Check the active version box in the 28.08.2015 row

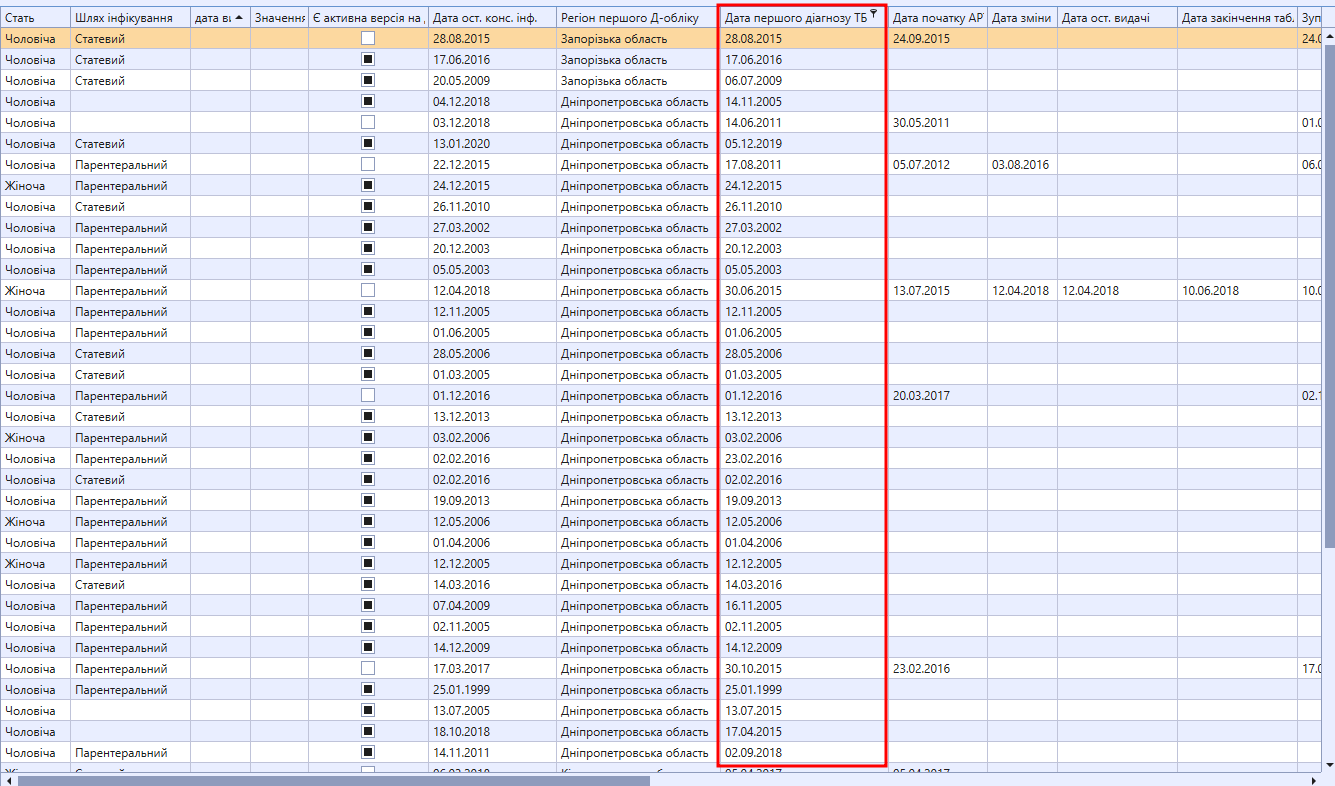tap(368, 38)
